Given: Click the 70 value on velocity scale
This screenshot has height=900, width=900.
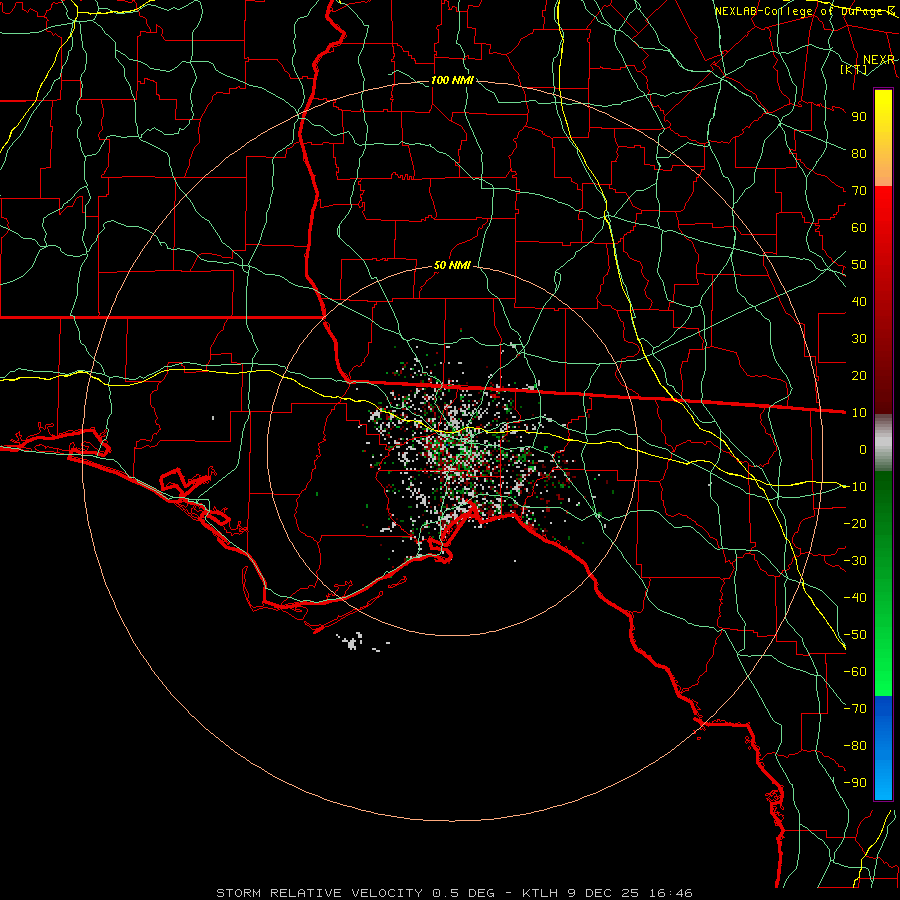Looking at the screenshot, I should click(859, 191).
